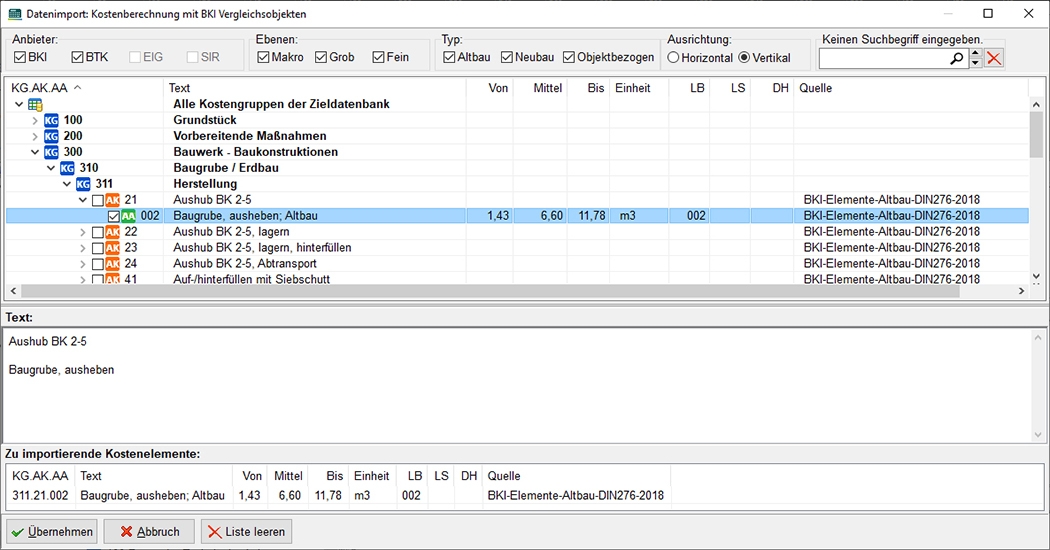Toggle the BKI provider checkbox
The image size is (1050, 550).
19,58
